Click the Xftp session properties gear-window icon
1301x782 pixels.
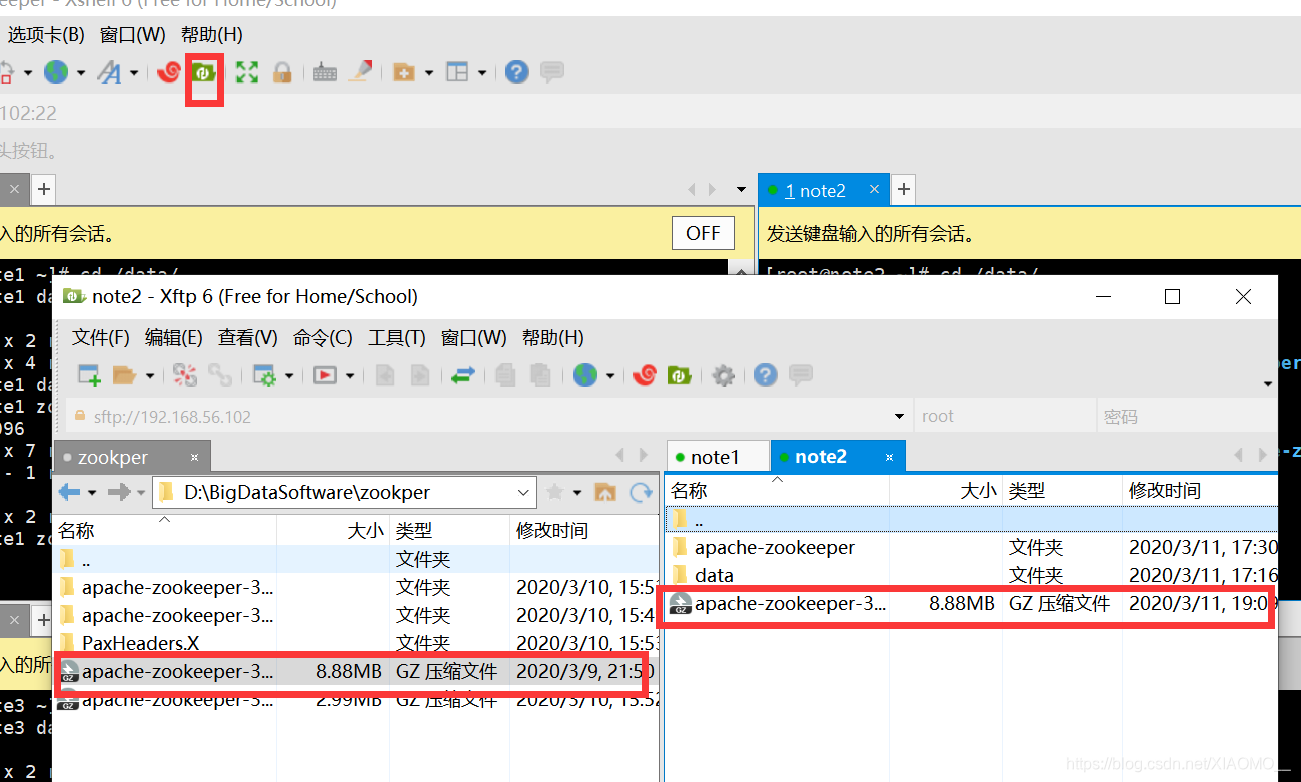[264, 375]
